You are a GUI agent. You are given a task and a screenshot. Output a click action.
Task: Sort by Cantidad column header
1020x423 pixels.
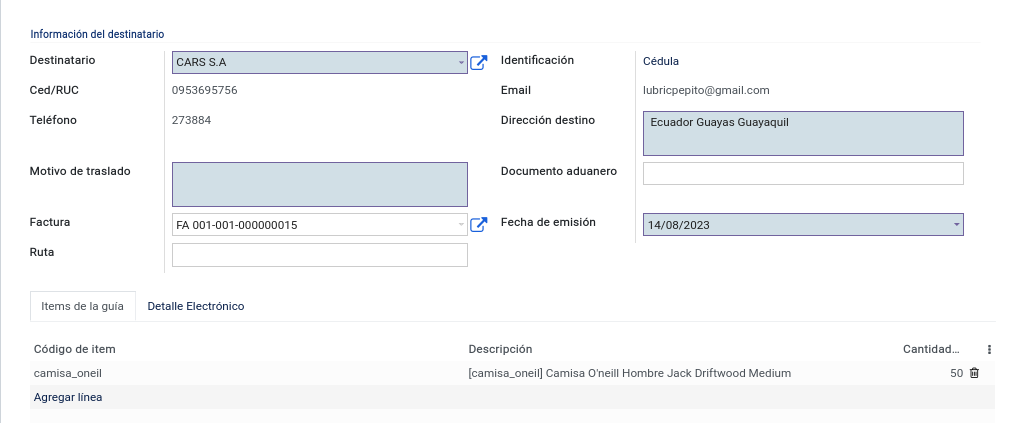click(x=931, y=349)
